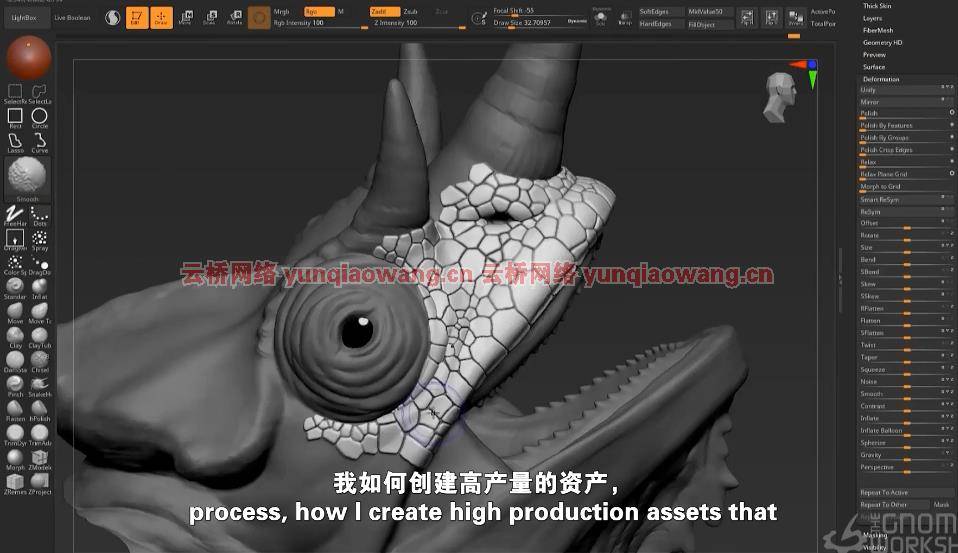Select the Standard brush
Viewport: 958px width, 553px height.
point(15,288)
